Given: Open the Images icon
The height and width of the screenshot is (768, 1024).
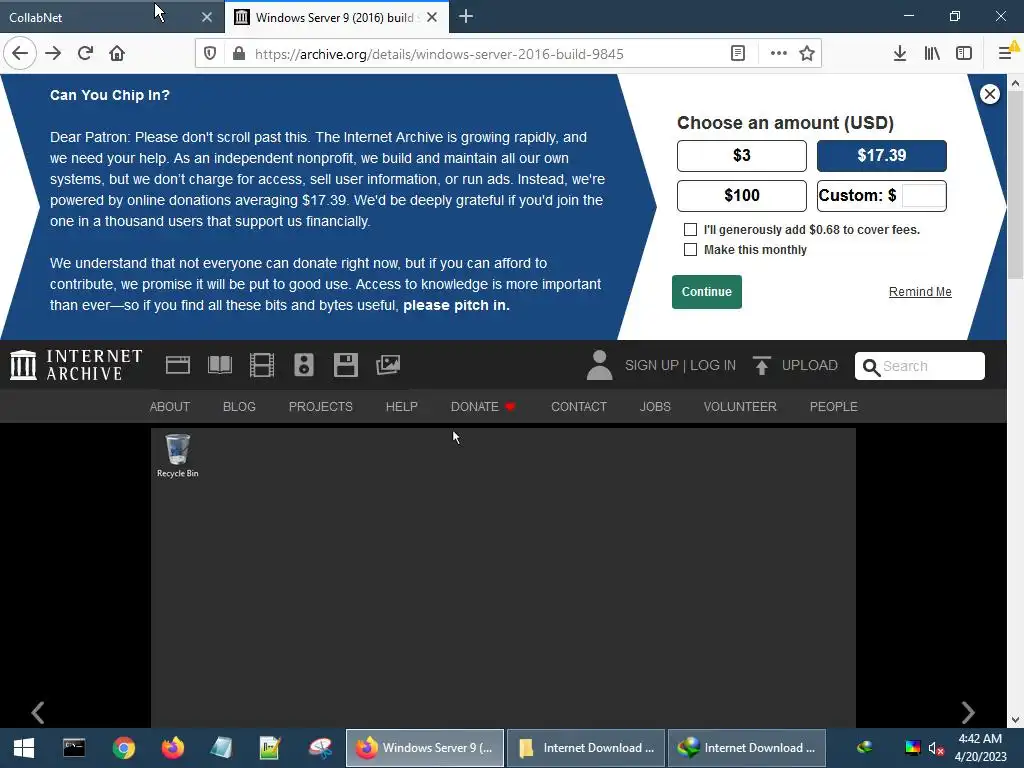Looking at the screenshot, I should [388, 365].
